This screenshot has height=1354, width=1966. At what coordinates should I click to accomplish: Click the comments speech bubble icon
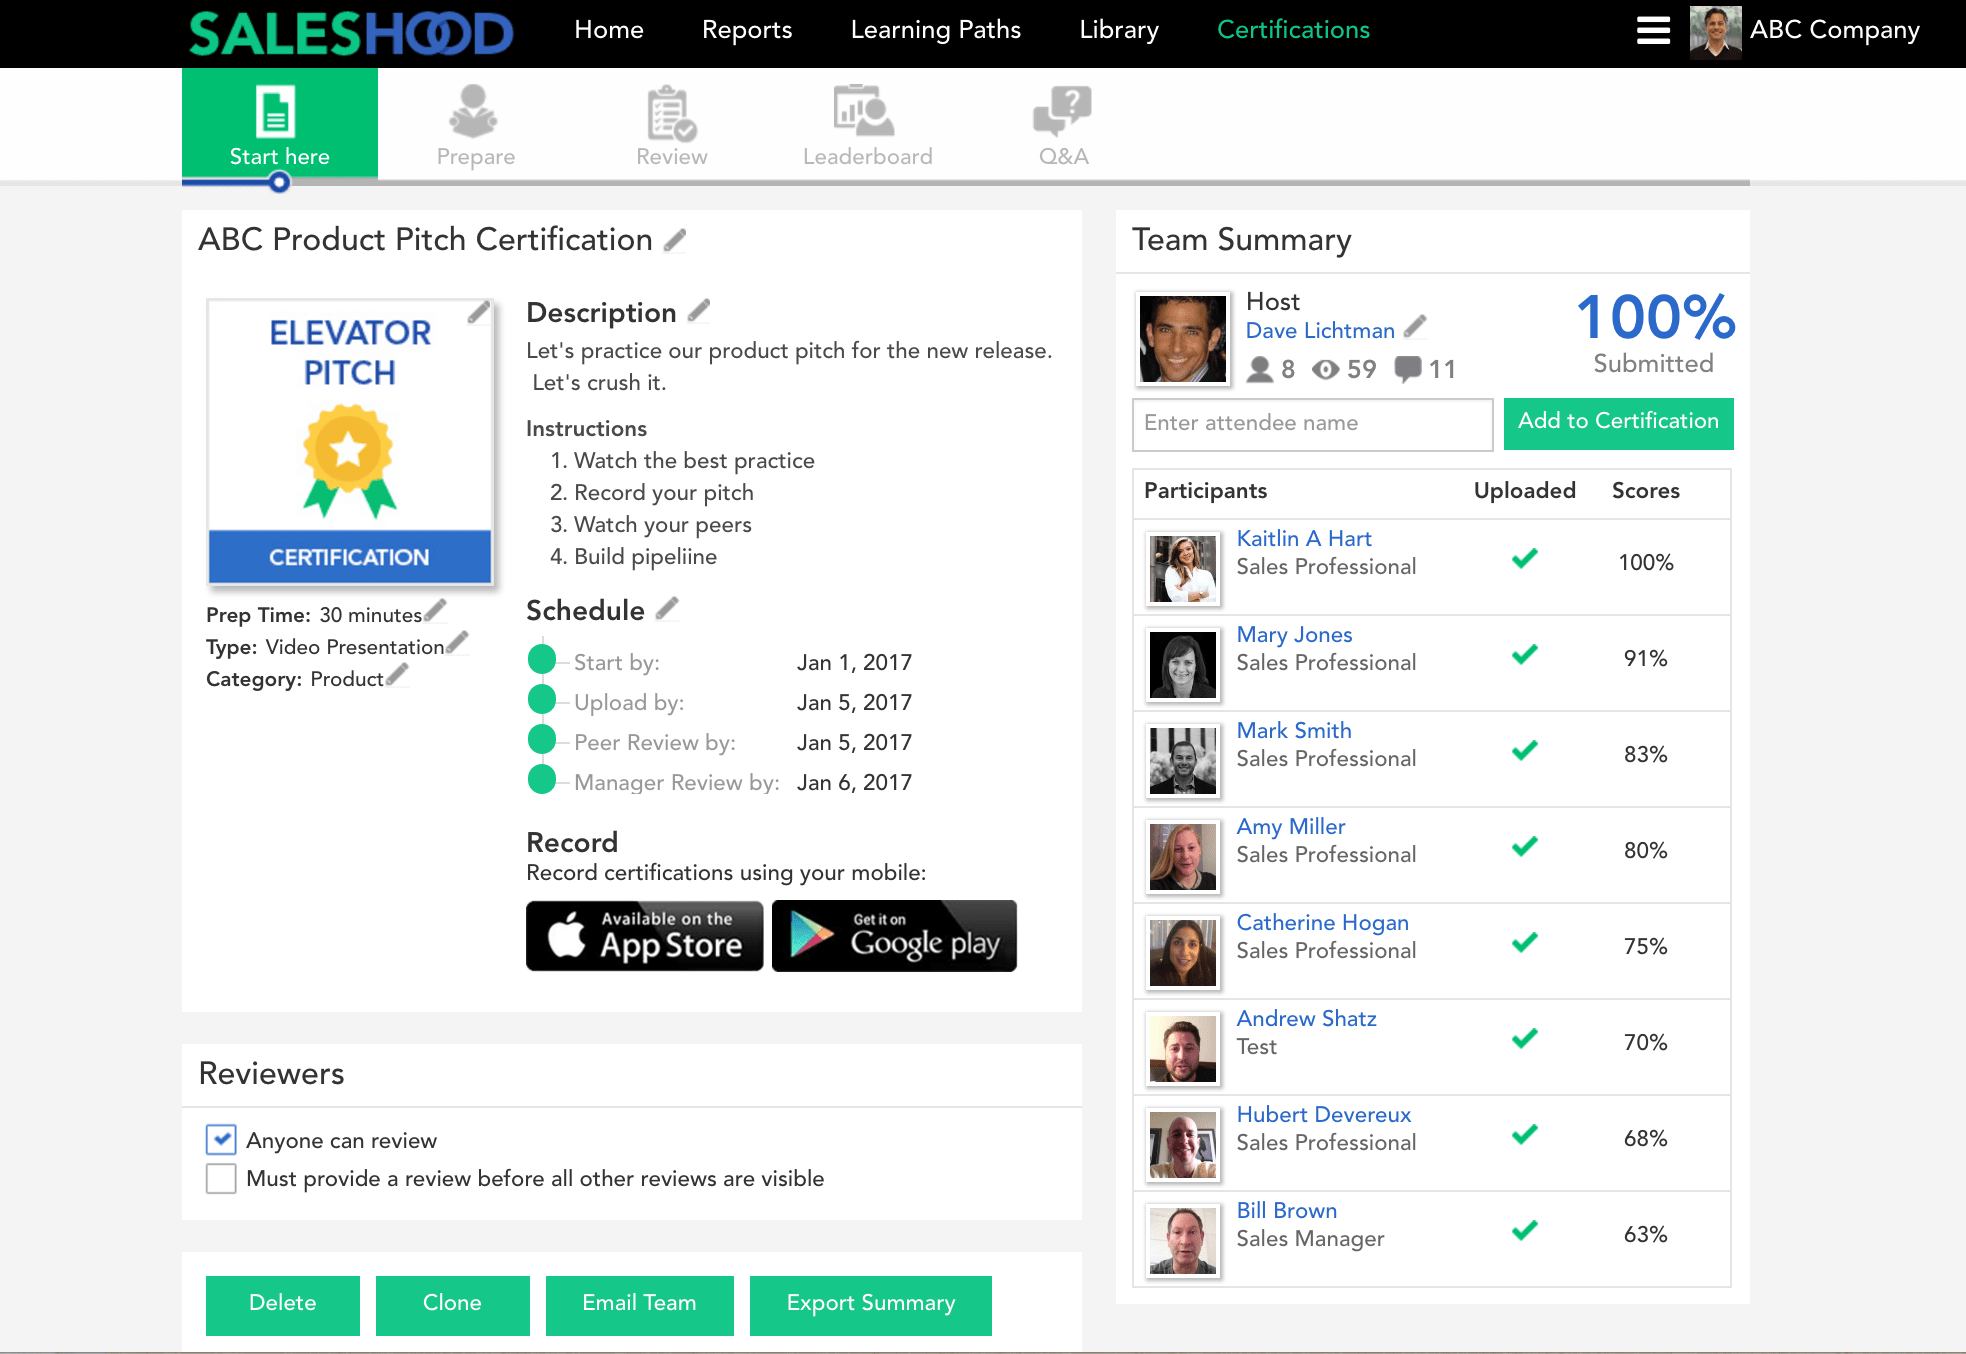click(1408, 369)
